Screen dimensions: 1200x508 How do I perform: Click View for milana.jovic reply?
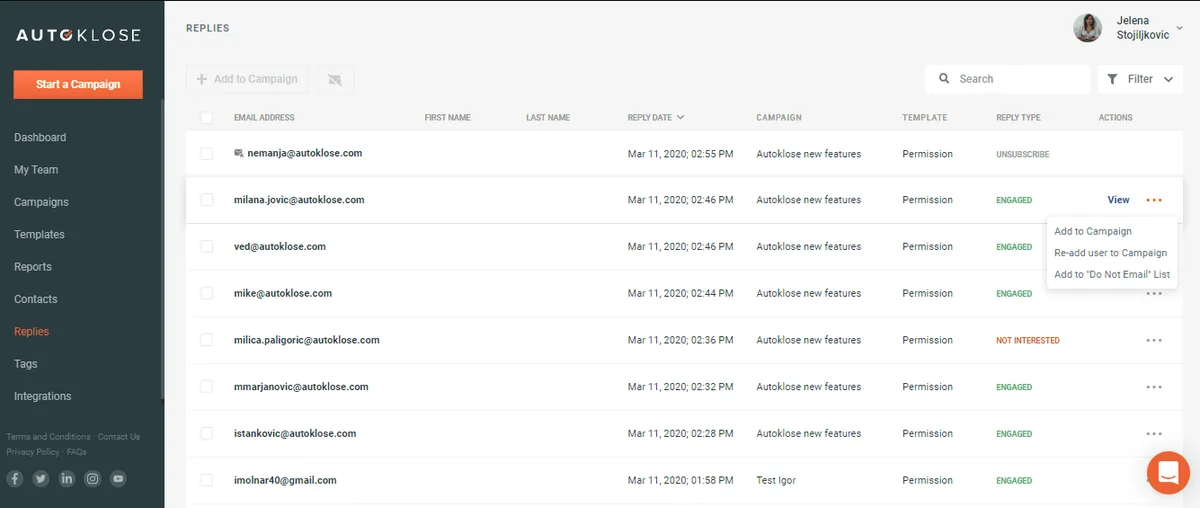pos(1118,200)
